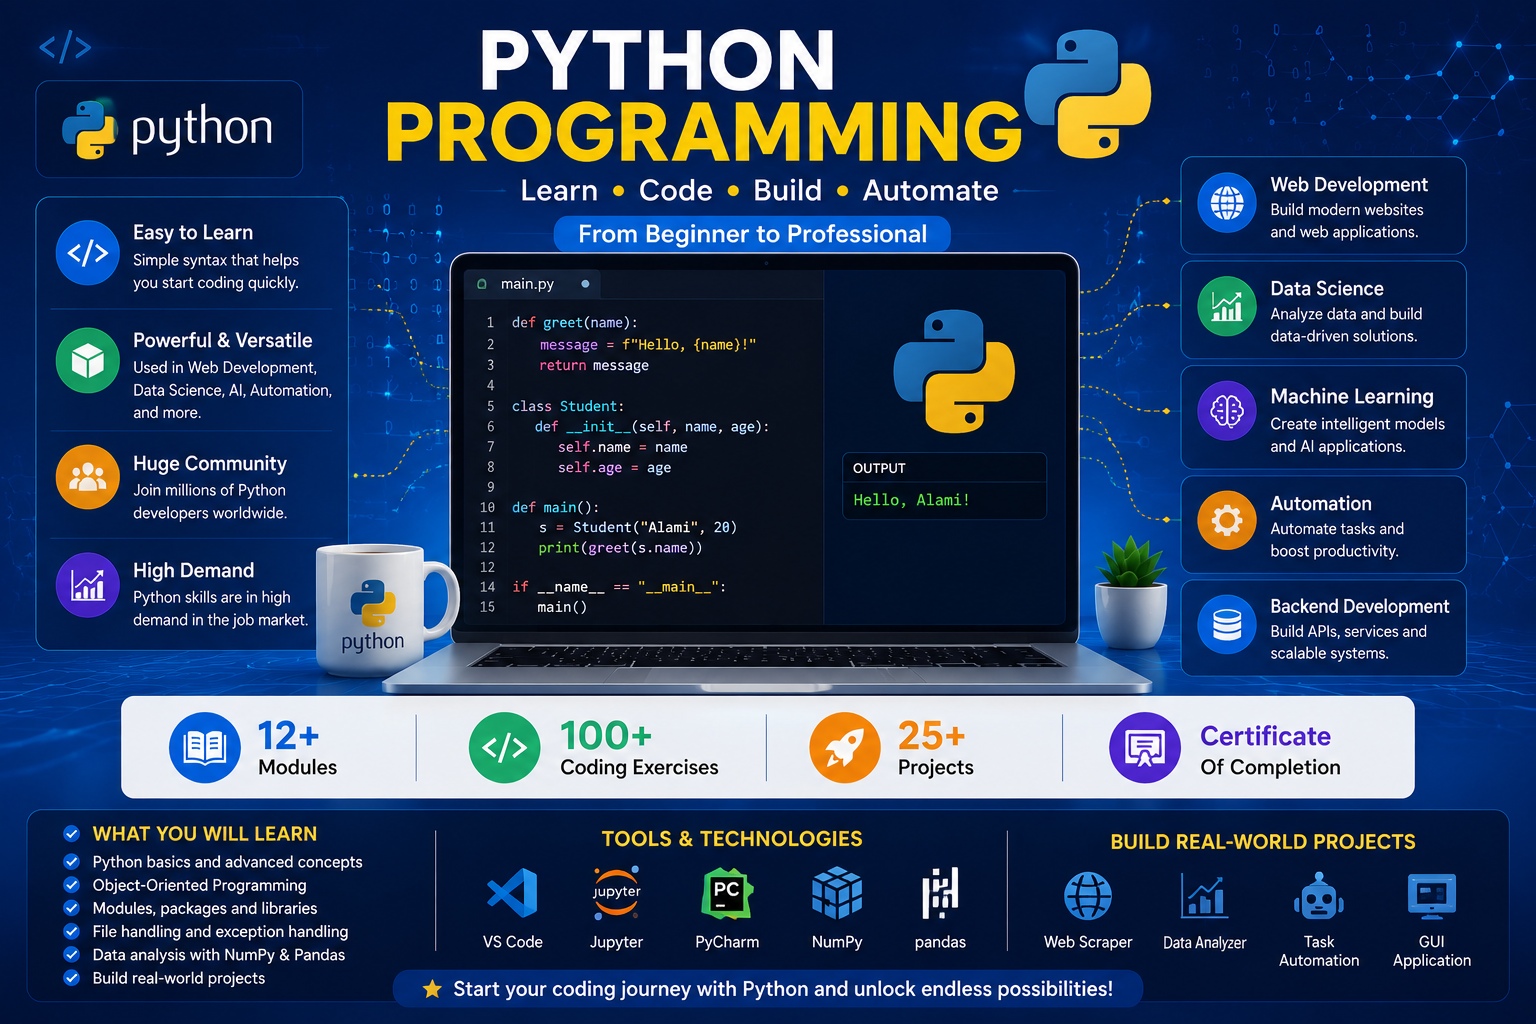This screenshot has width=1536, height=1024.
Task: Click the From Beginner to Professional banner
Action: point(752,234)
